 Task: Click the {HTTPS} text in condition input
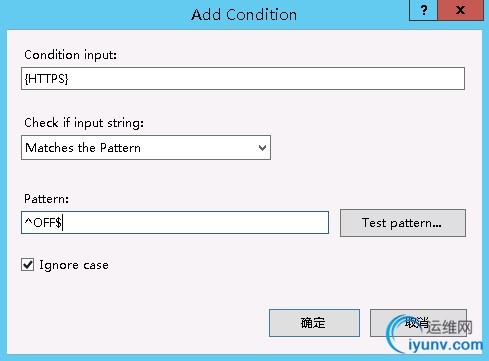[x=46, y=79]
